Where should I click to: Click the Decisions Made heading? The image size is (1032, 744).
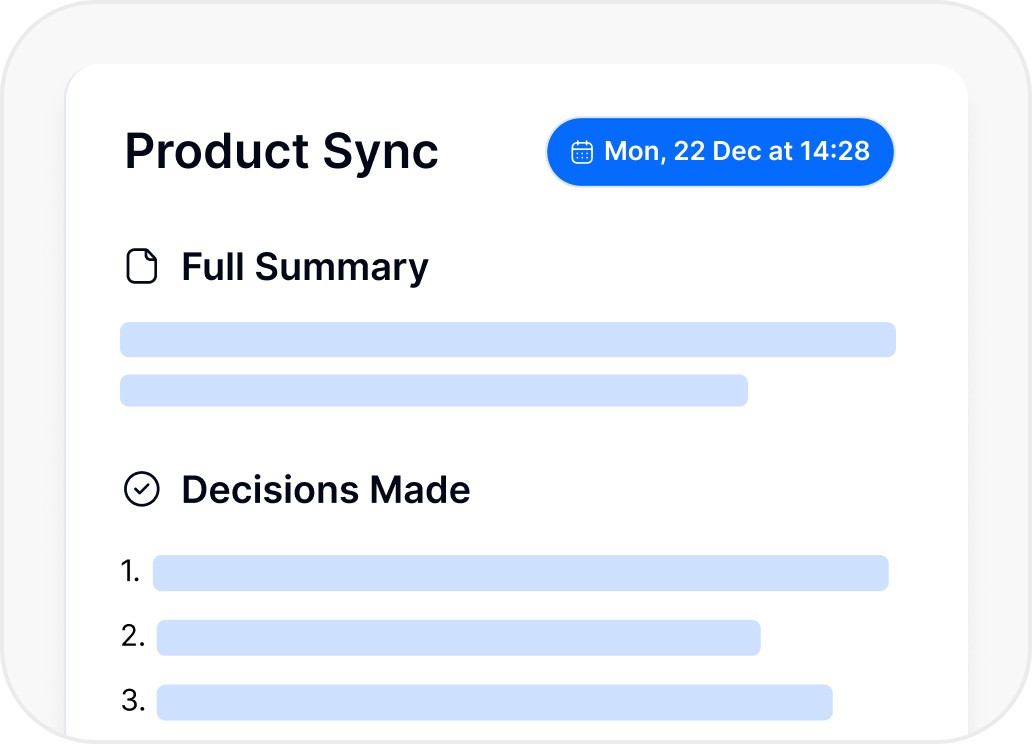tap(325, 490)
